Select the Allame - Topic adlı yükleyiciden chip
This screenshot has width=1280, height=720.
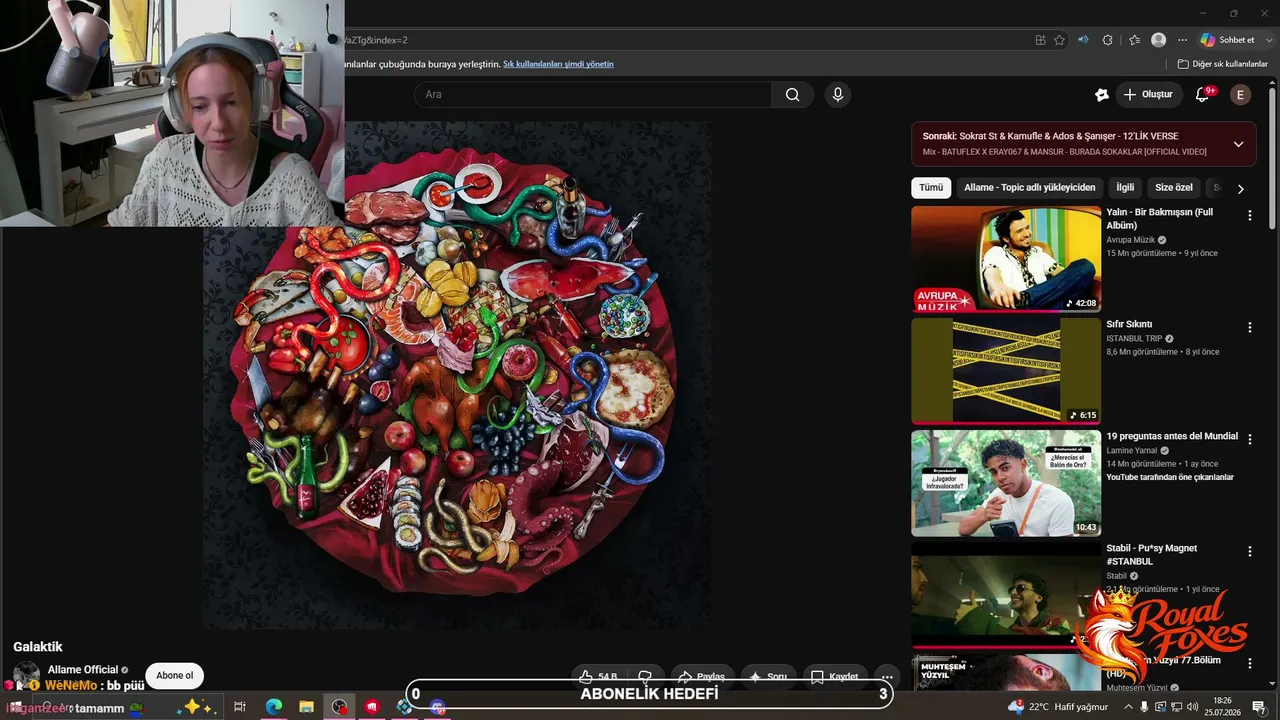pos(1030,188)
